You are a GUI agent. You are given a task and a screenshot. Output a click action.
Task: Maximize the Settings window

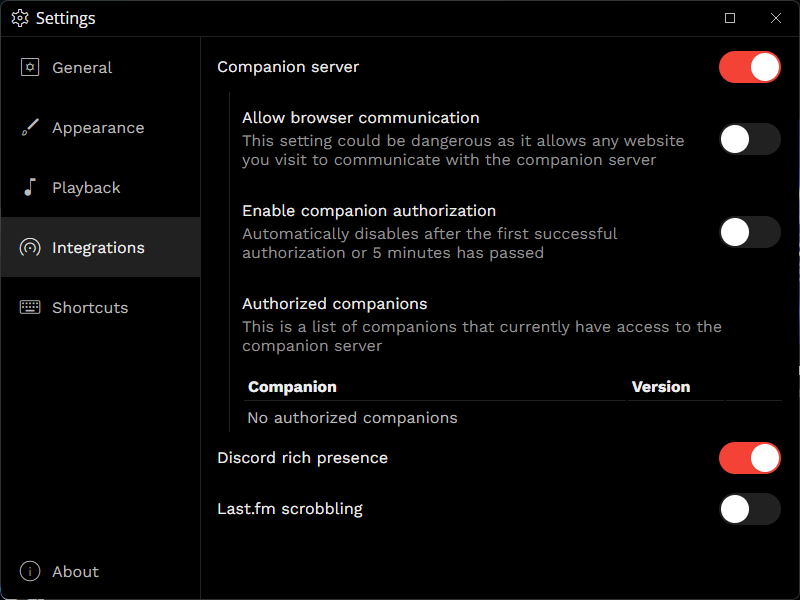(x=730, y=18)
